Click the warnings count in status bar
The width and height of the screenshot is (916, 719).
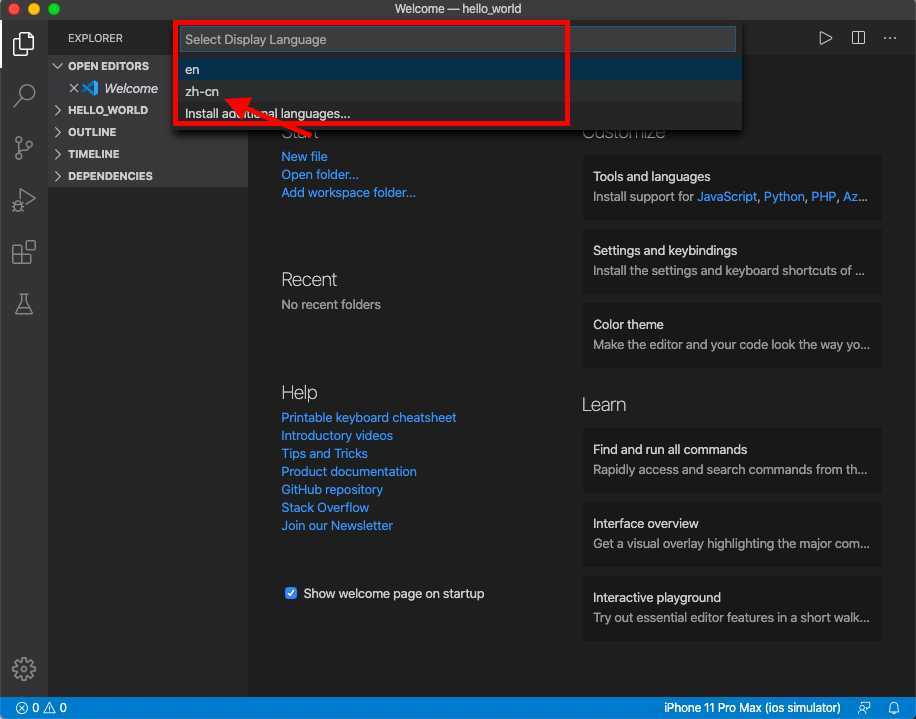point(55,708)
